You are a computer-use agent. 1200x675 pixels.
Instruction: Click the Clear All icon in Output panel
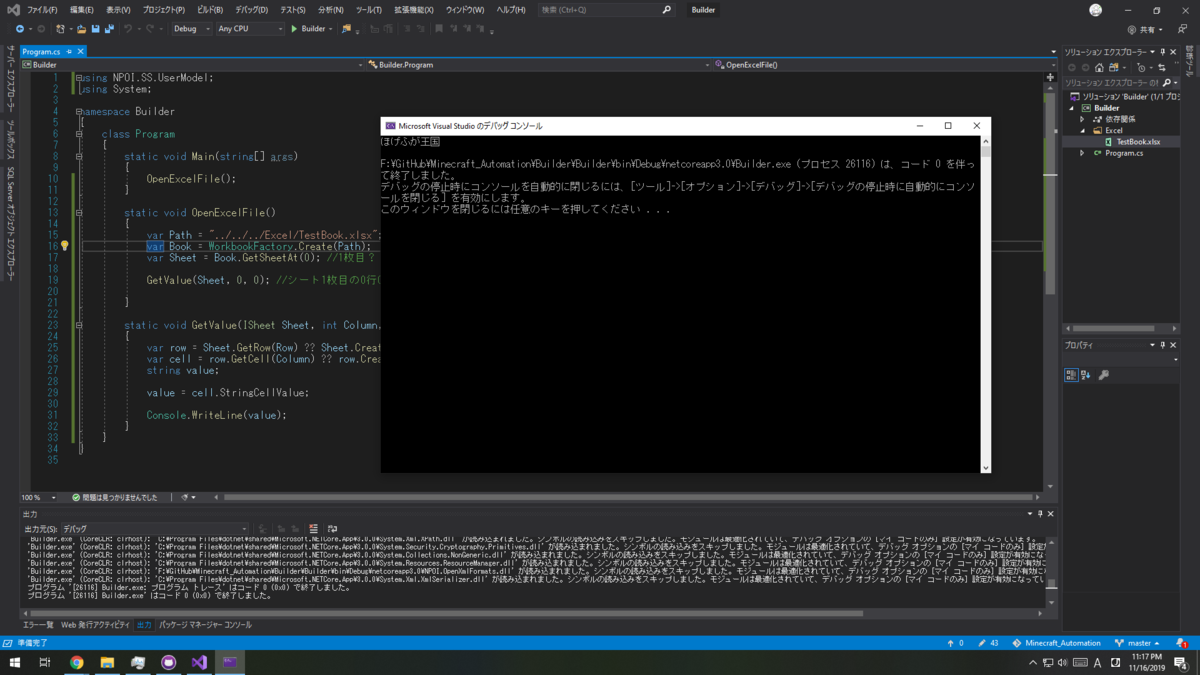coord(314,528)
